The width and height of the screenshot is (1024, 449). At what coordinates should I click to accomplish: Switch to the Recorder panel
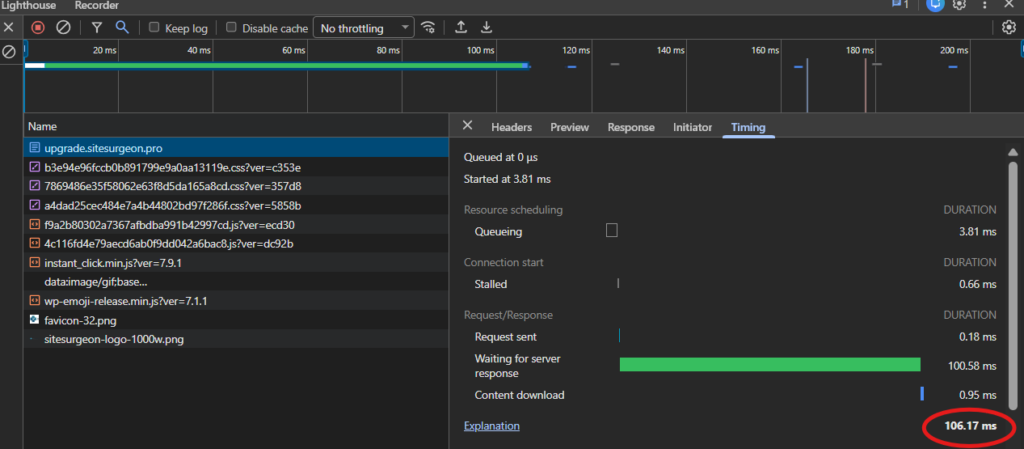[97, 5]
